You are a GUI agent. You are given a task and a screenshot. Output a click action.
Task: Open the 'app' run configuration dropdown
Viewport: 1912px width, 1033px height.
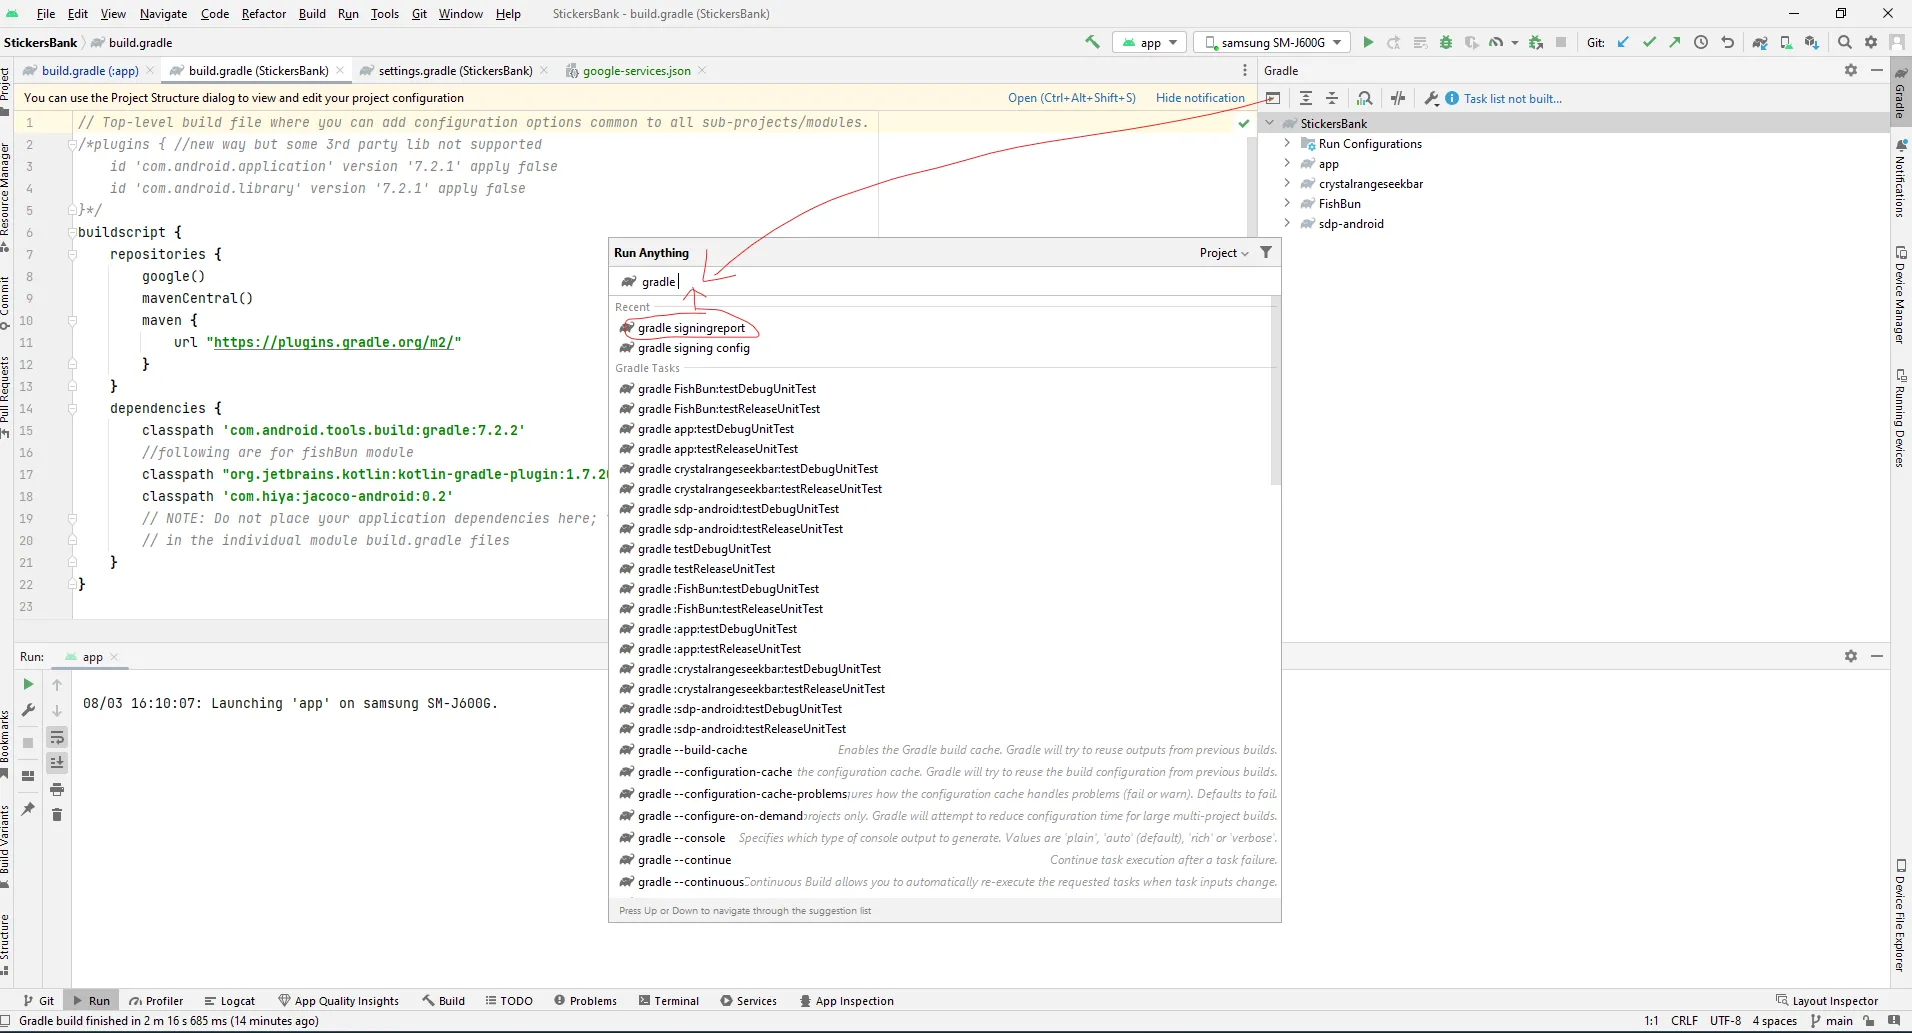pyautogui.click(x=1150, y=42)
